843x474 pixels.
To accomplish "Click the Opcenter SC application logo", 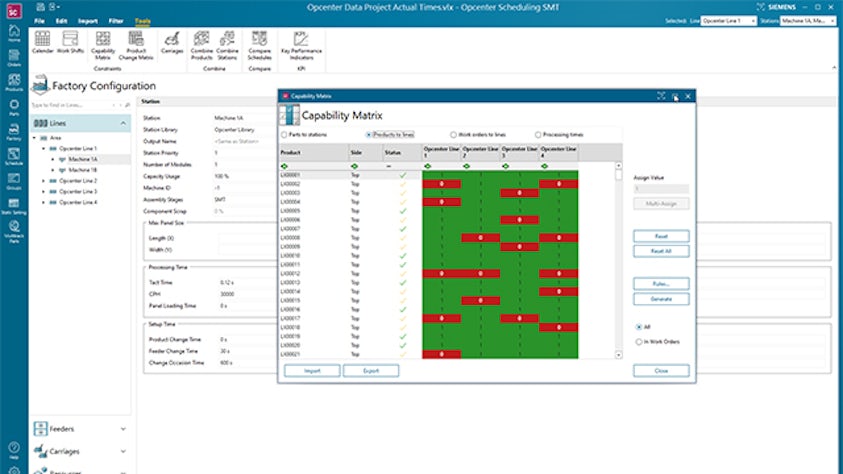I will (x=14, y=10).
